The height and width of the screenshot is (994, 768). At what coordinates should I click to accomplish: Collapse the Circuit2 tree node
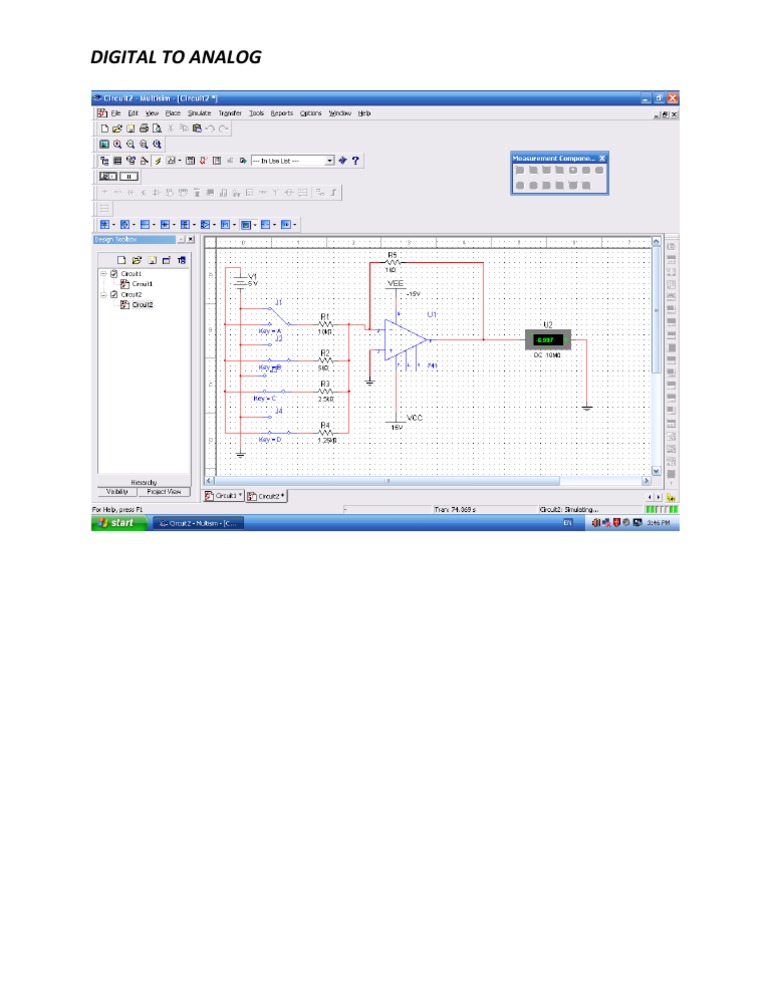point(103,294)
